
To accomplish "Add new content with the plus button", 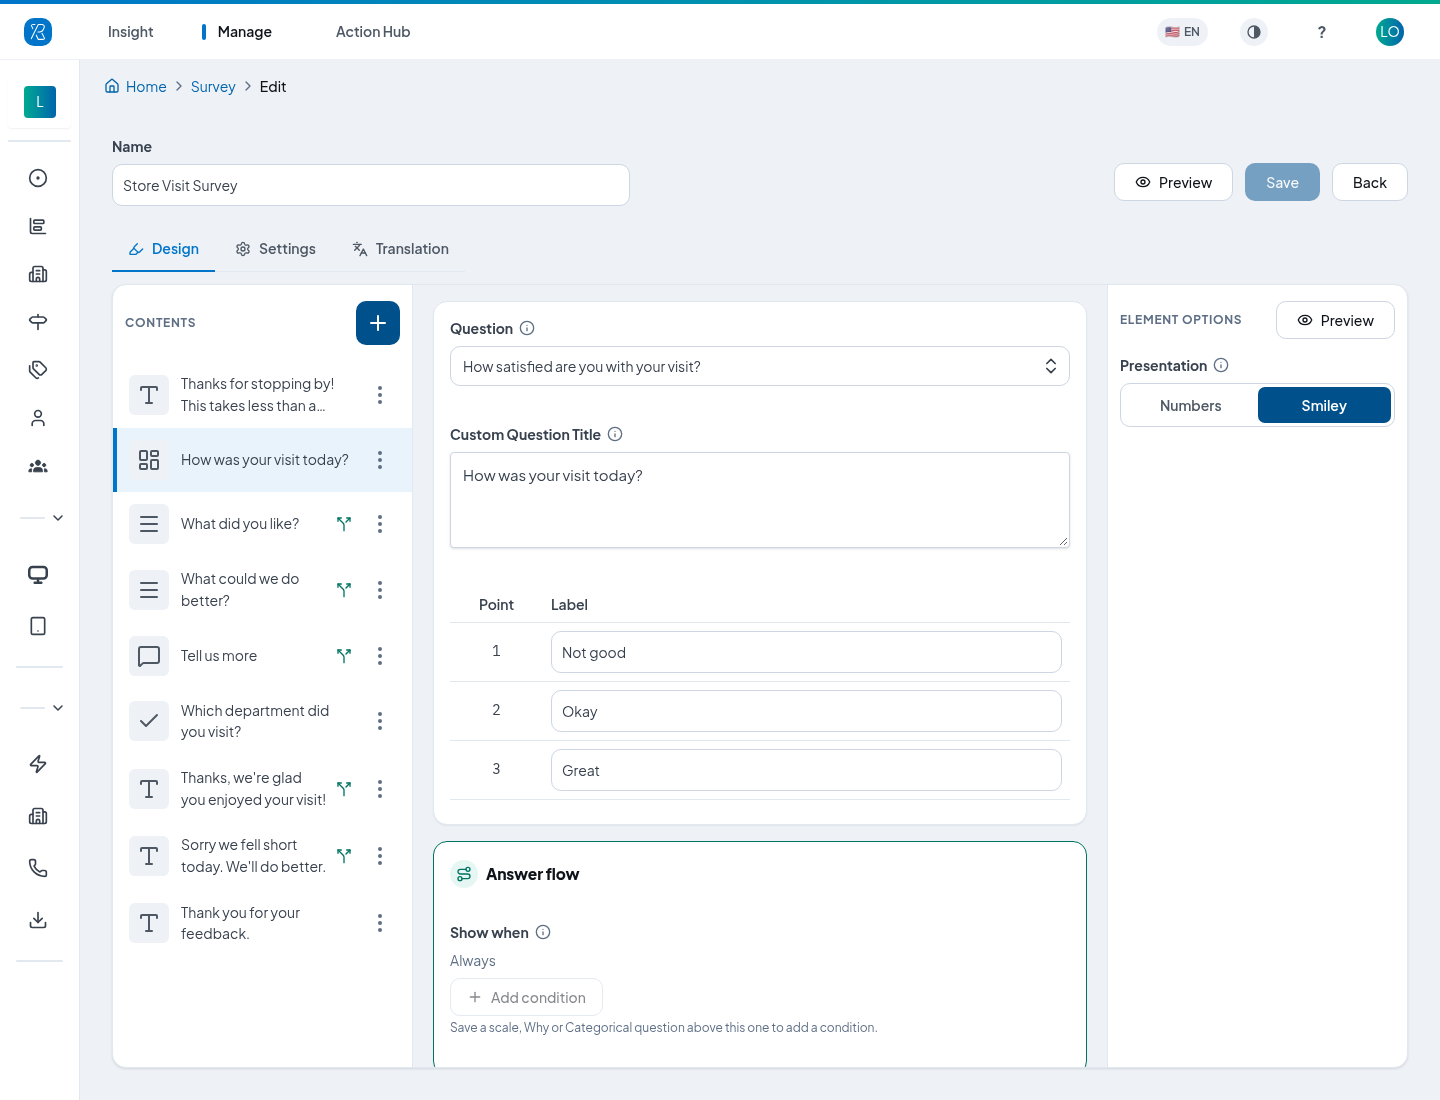I will coord(378,323).
